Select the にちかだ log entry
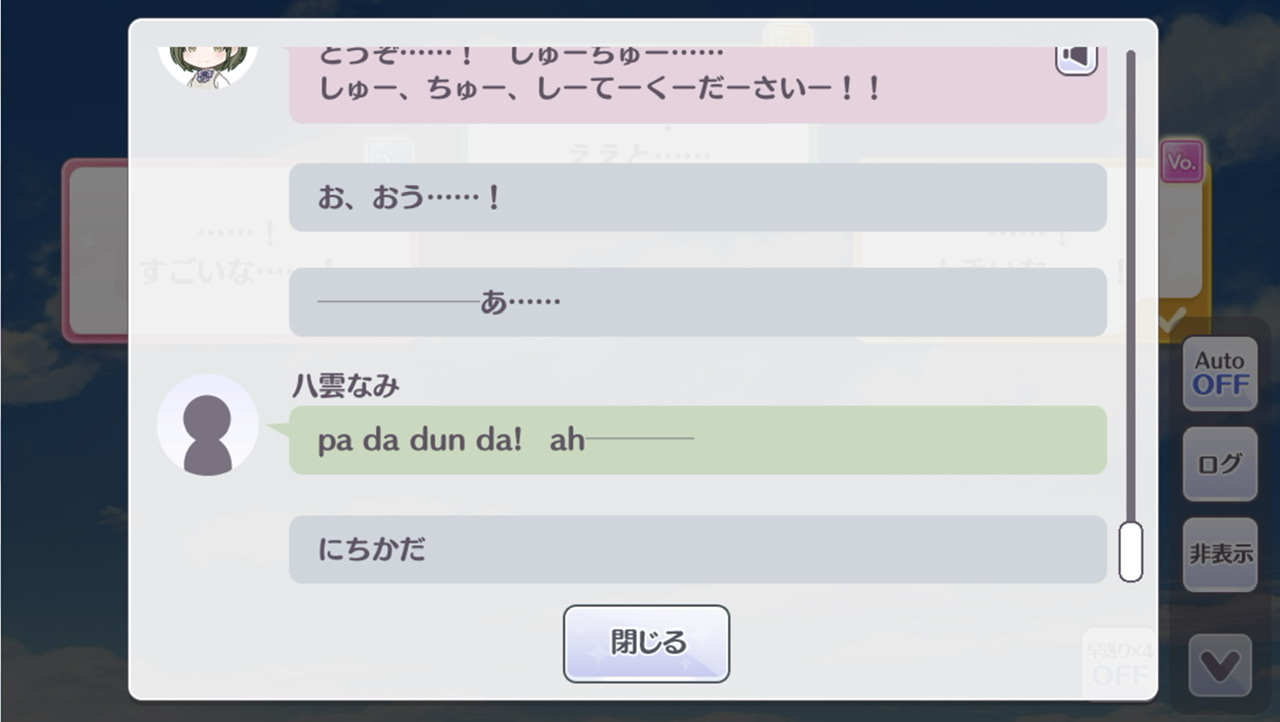1280x722 pixels. click(x=698, y=549)
